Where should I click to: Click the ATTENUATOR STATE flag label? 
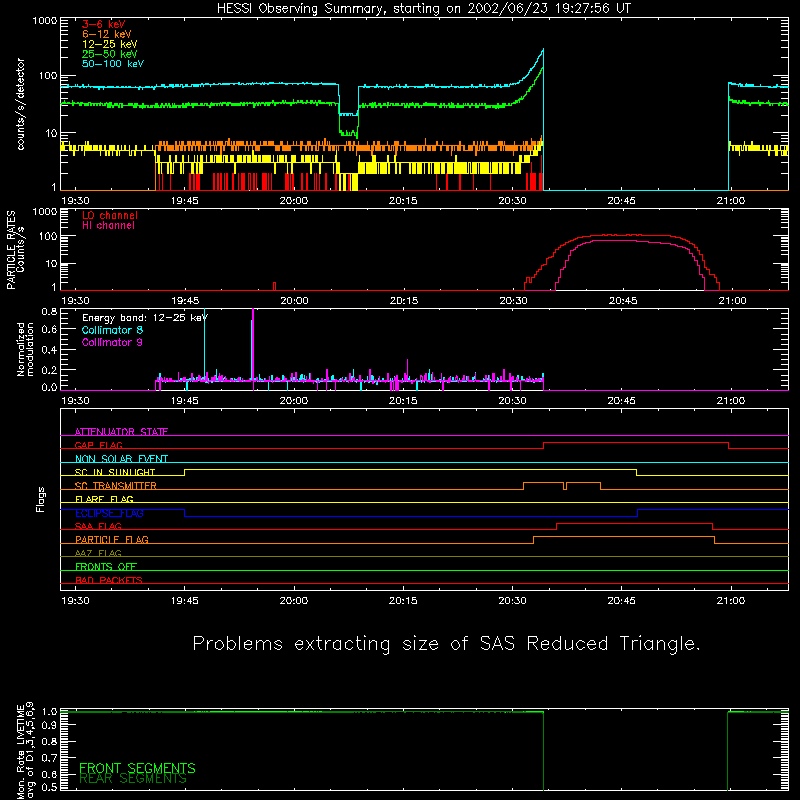[121, 432]
